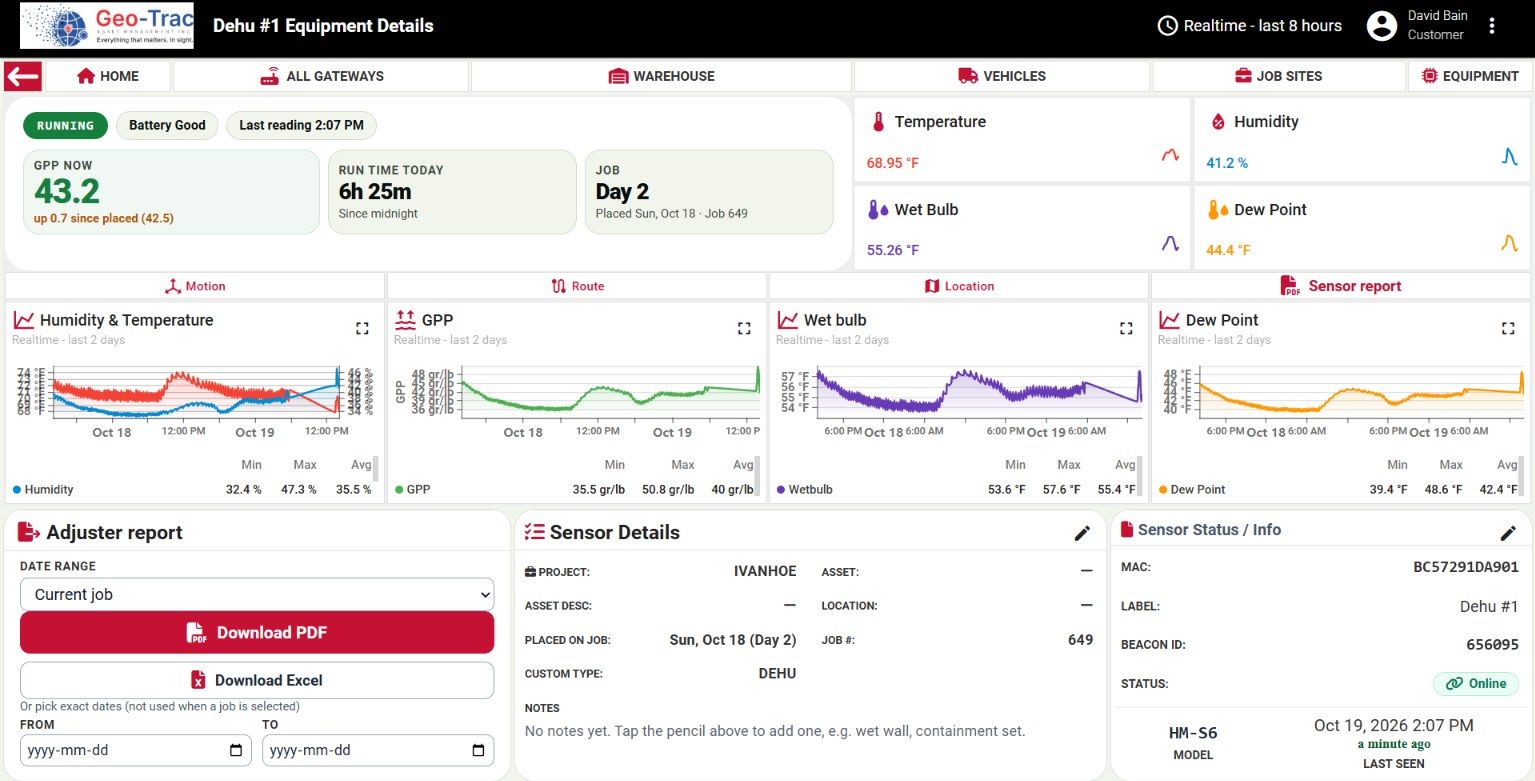
Task: Expand the Humidity & Temperature chart fullscreen
Action: (362, 328)
